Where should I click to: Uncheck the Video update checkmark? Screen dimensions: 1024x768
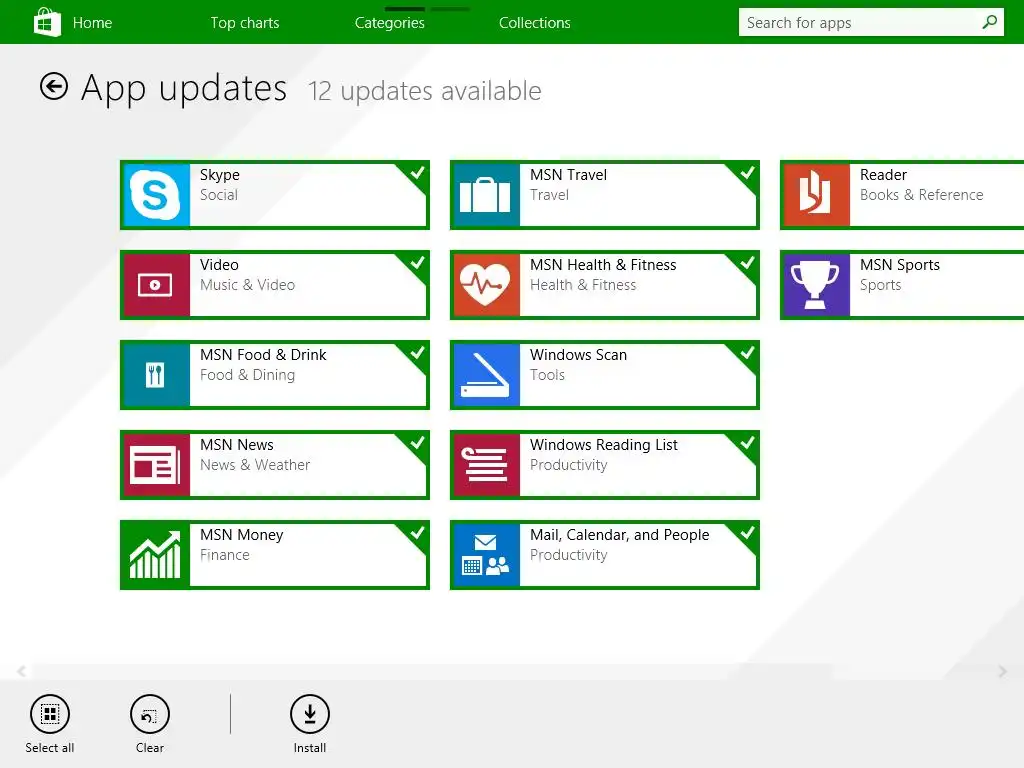[x=417, y=263]
